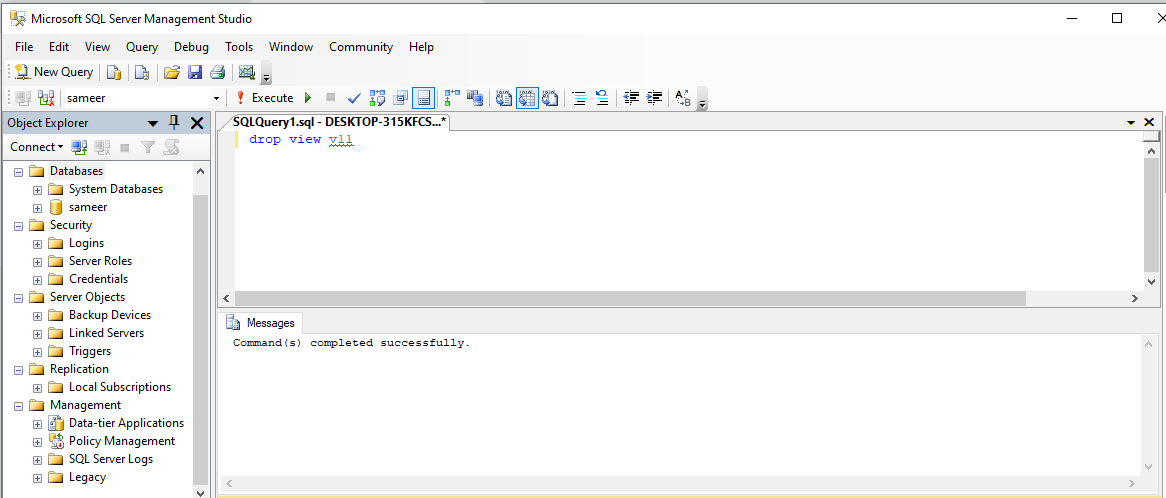Click into the drop view query line
This screenshot has height=498, width=1166.
pyautogui.click(x=300, y=139)
